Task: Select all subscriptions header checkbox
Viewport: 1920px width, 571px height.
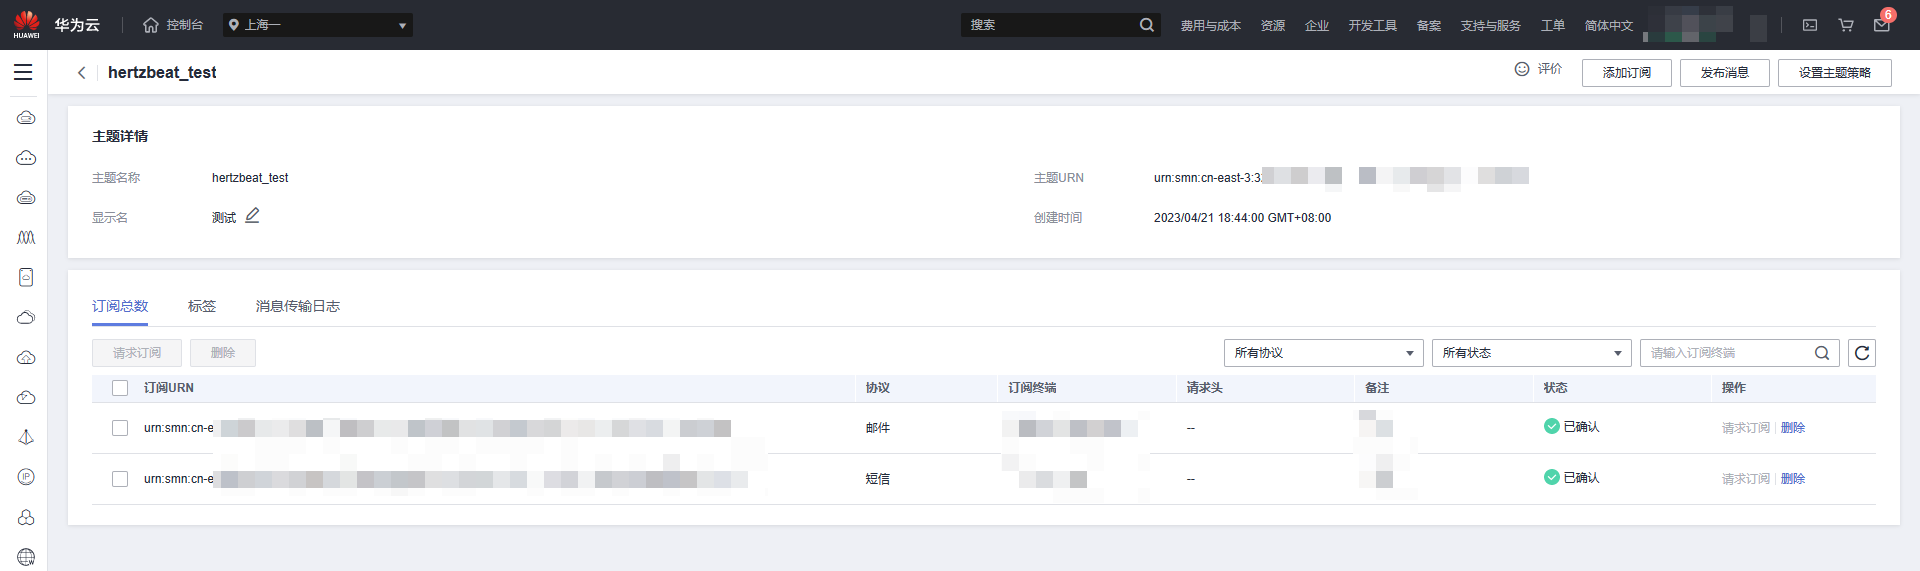Action: pyautogui.click(x=120, y=388)
